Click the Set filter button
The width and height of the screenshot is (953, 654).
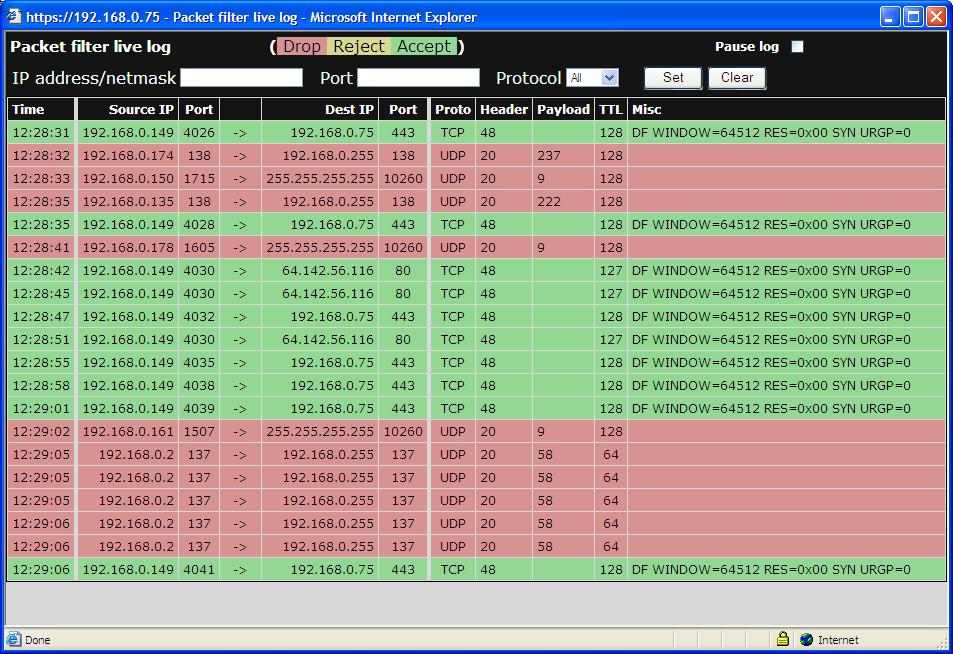673,78
